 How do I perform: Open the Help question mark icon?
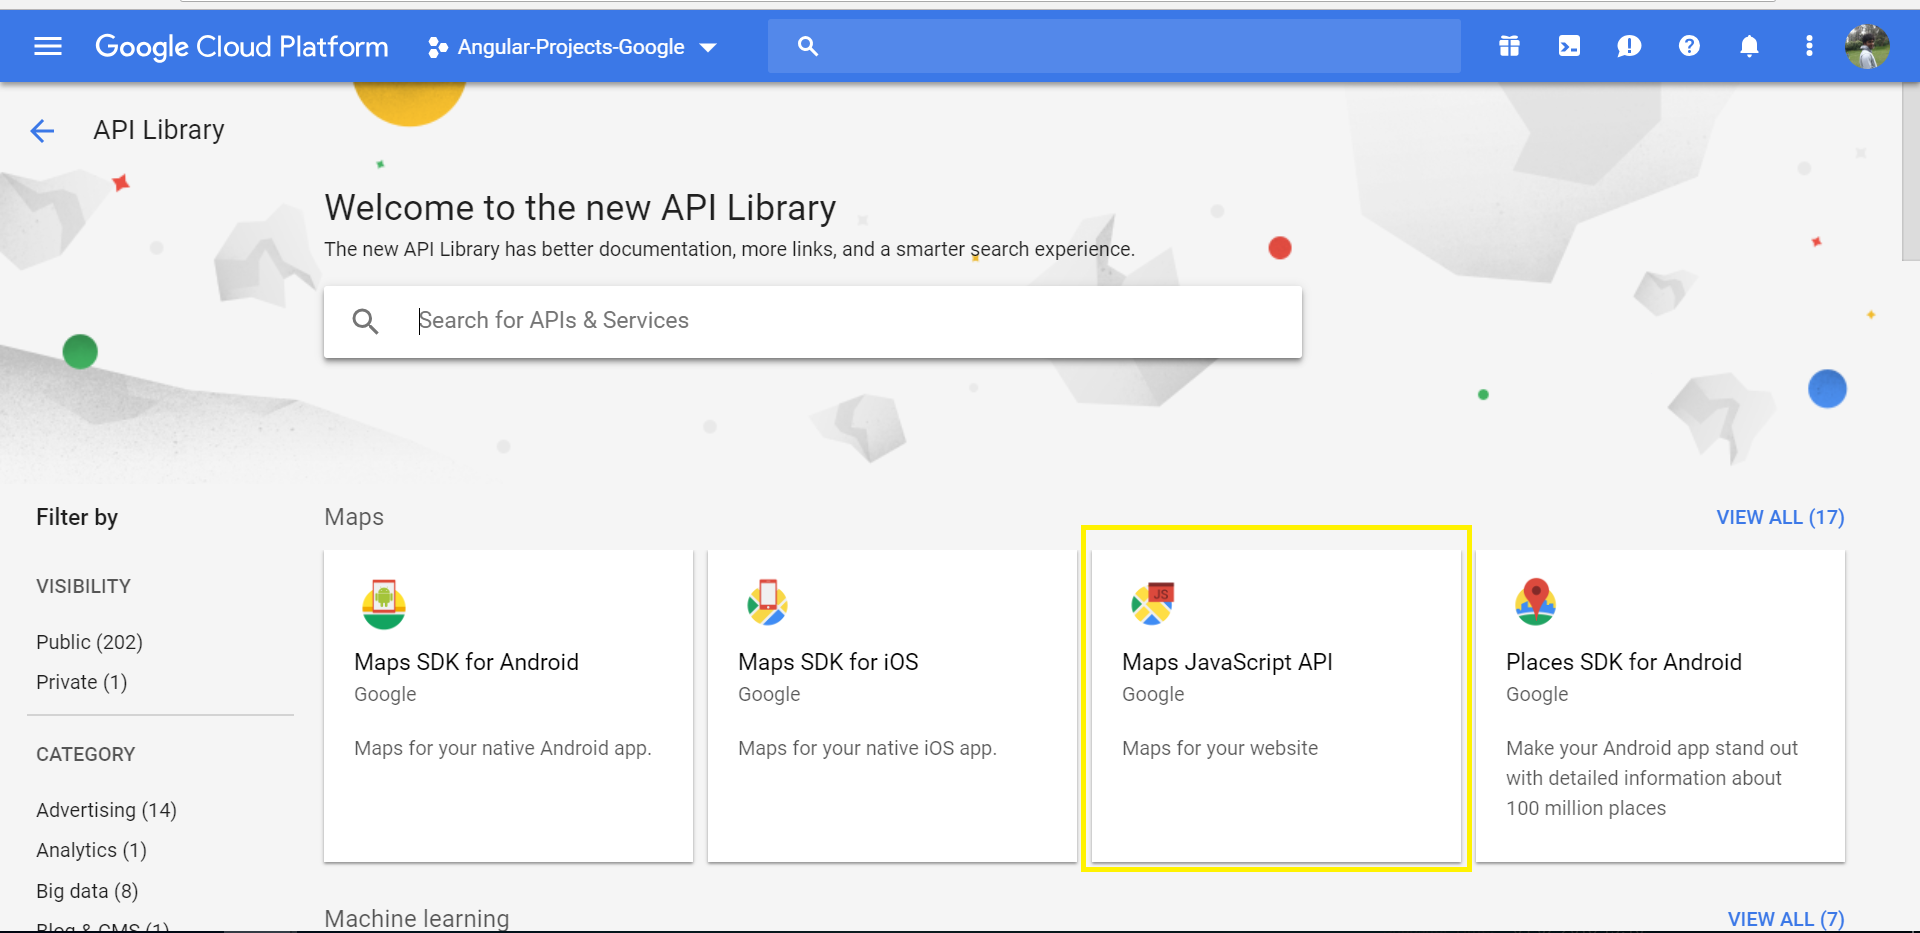coord(1689,46)
